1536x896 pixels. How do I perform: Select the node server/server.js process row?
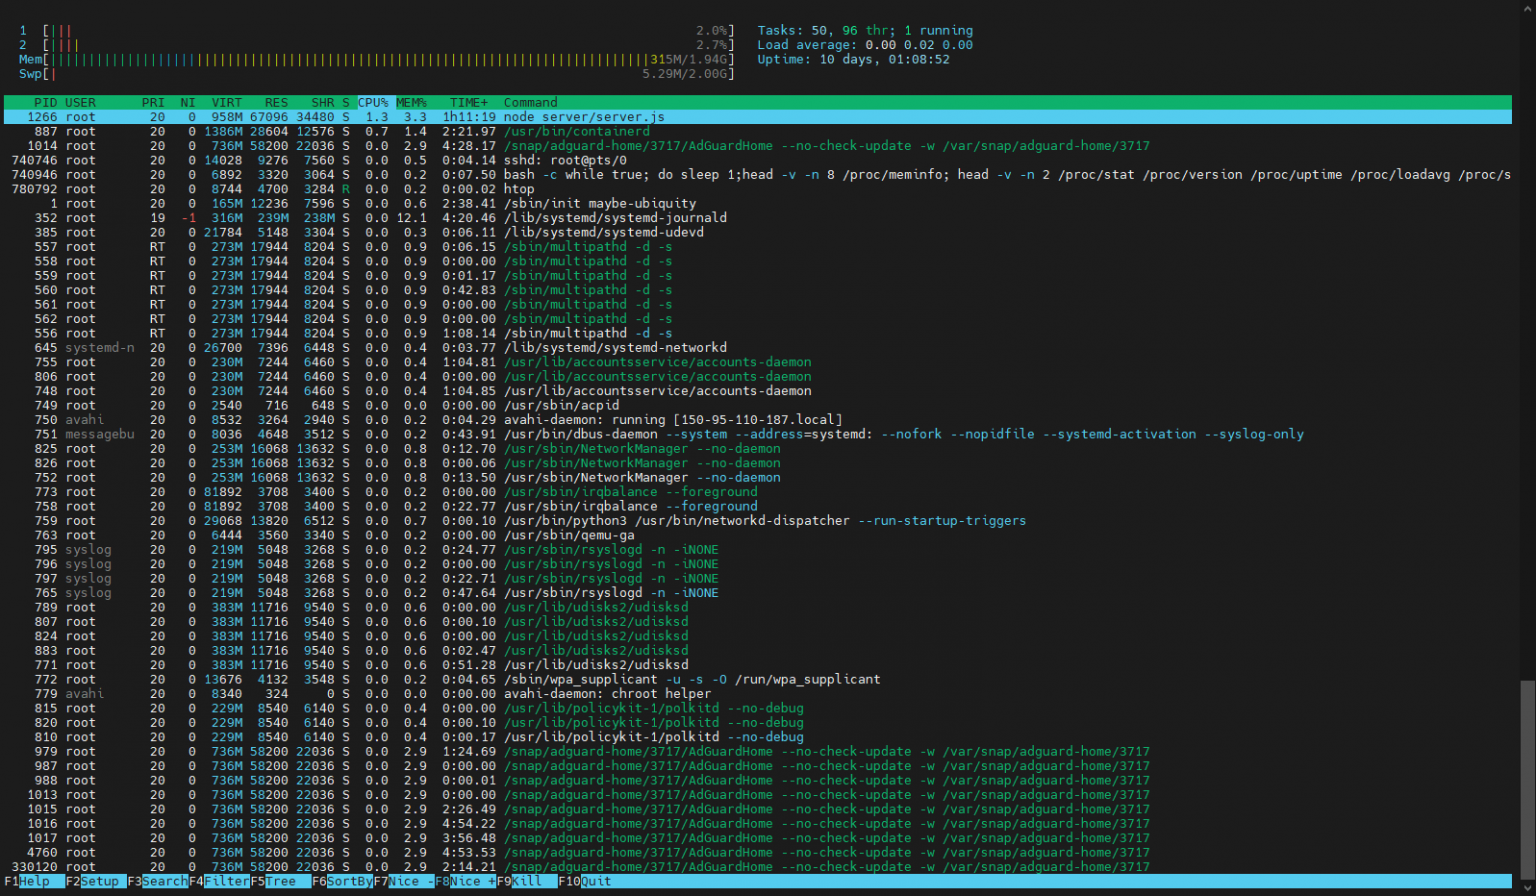pos(757,117)
